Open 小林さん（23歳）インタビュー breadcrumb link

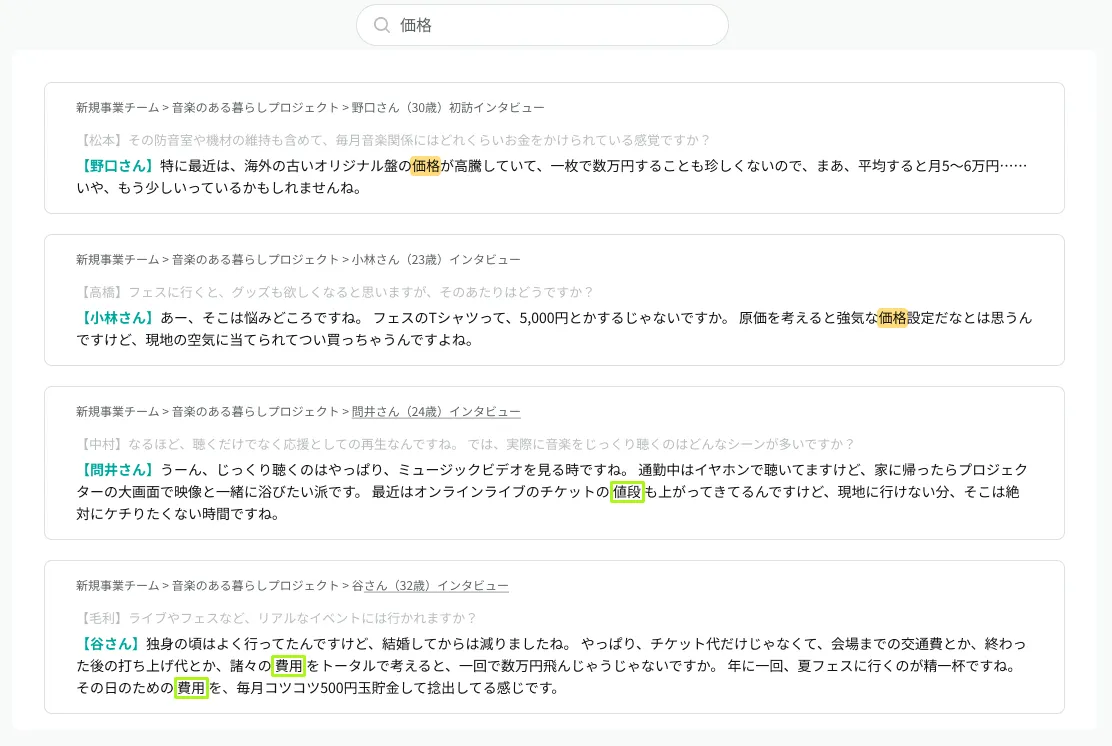pos(436,259)
